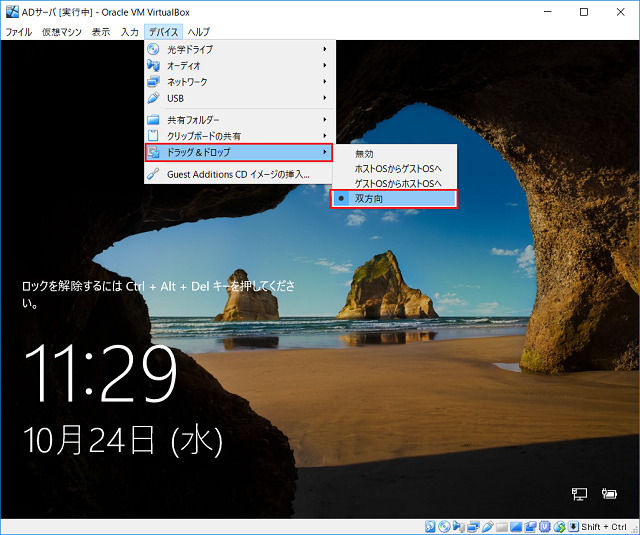Click the hard disk activity status icon

(430, 526)
